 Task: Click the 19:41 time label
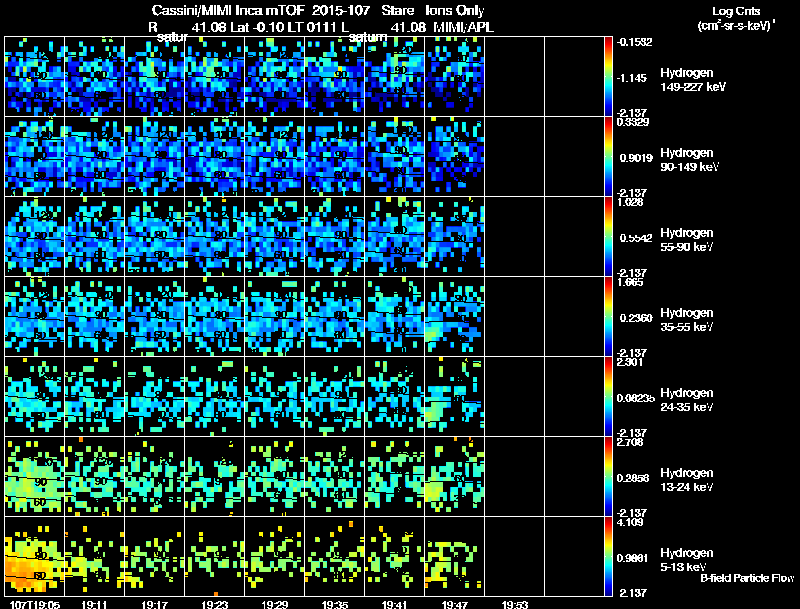tap(394, 604)
